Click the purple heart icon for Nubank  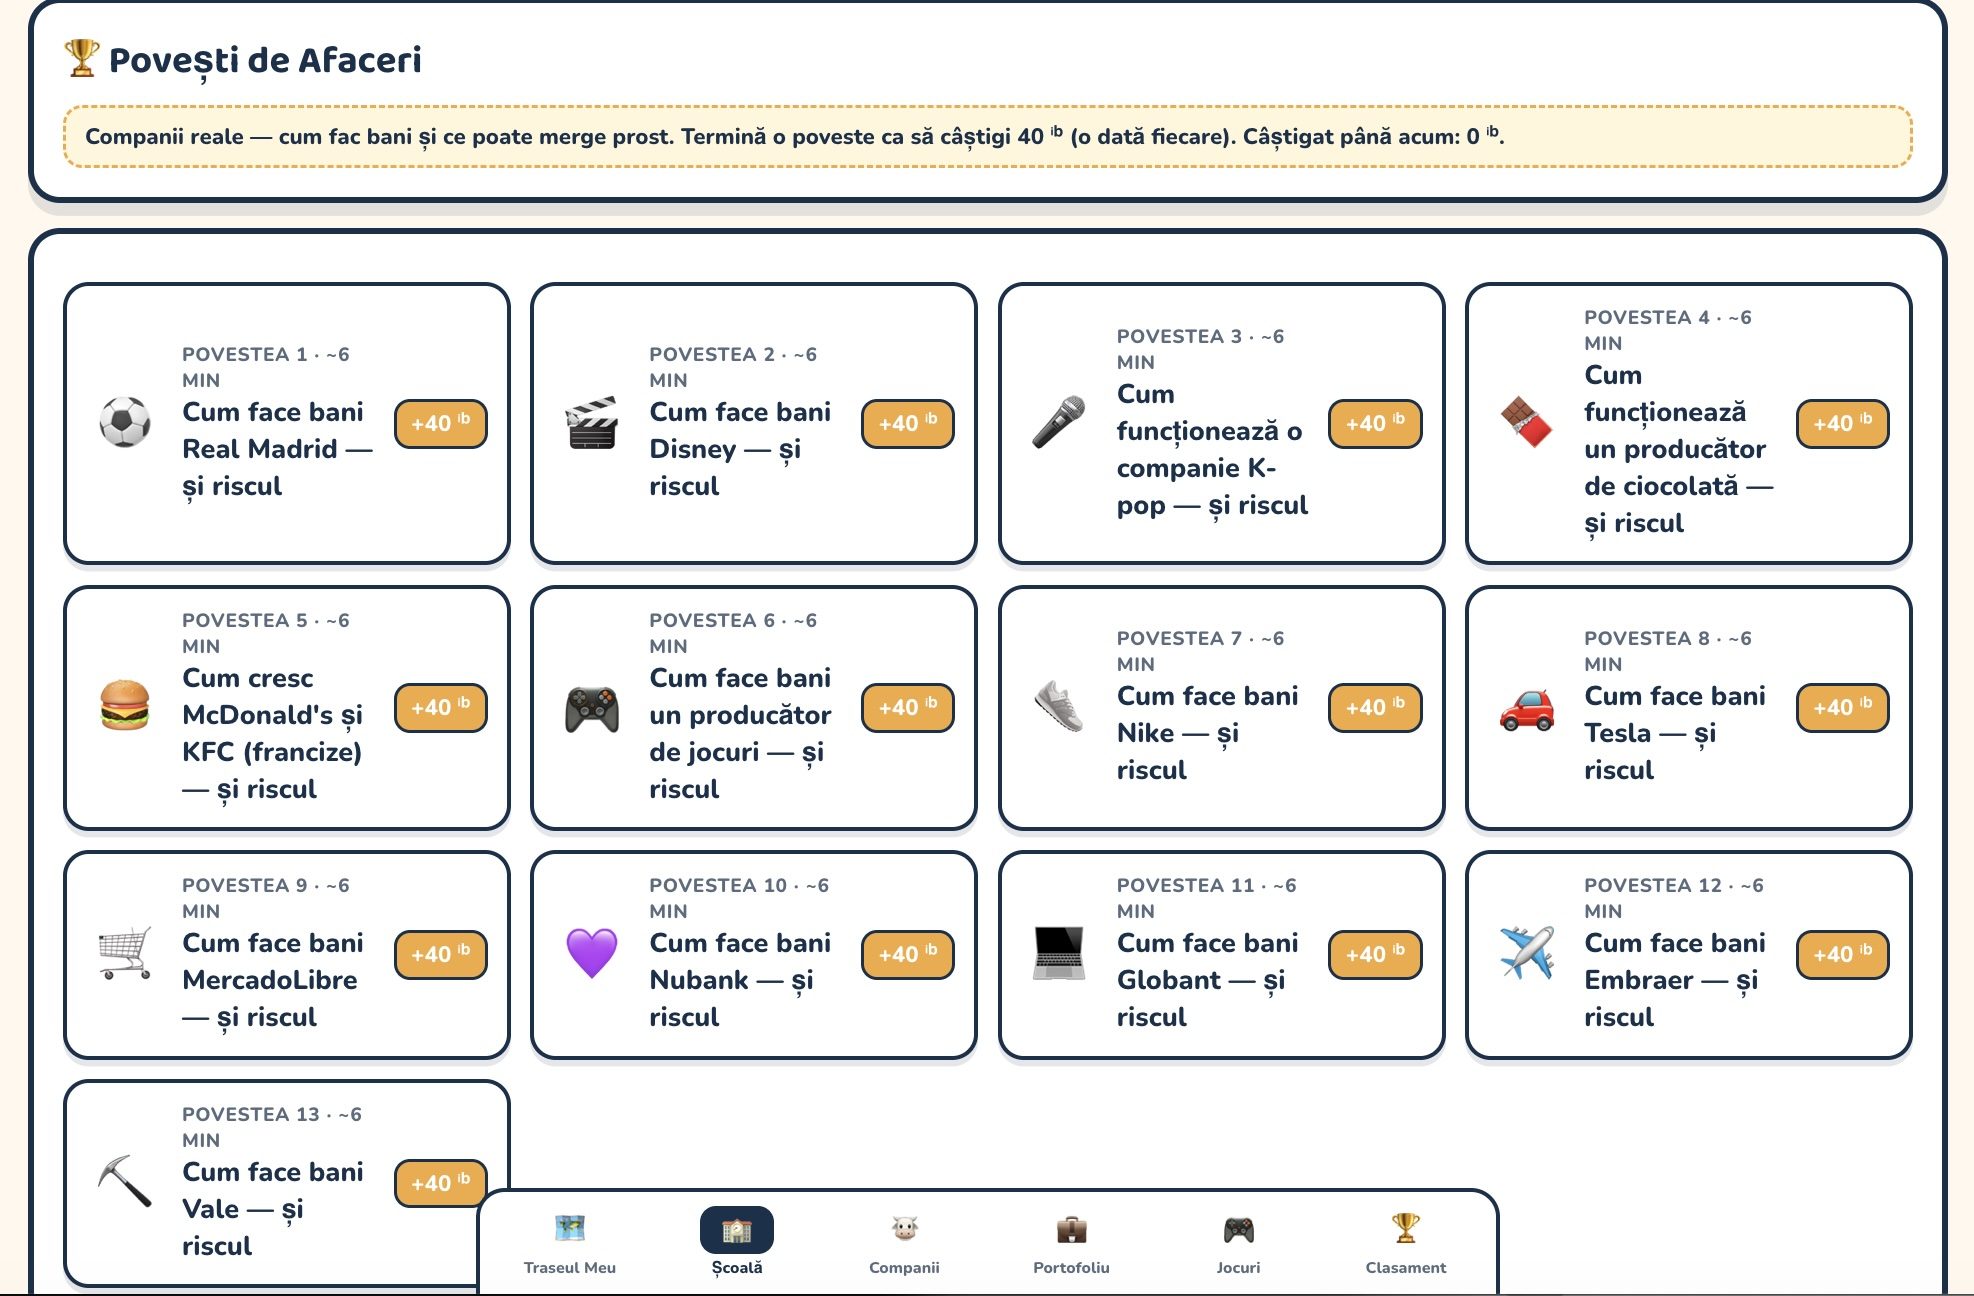pyautogui.click(x=592, y=953)
